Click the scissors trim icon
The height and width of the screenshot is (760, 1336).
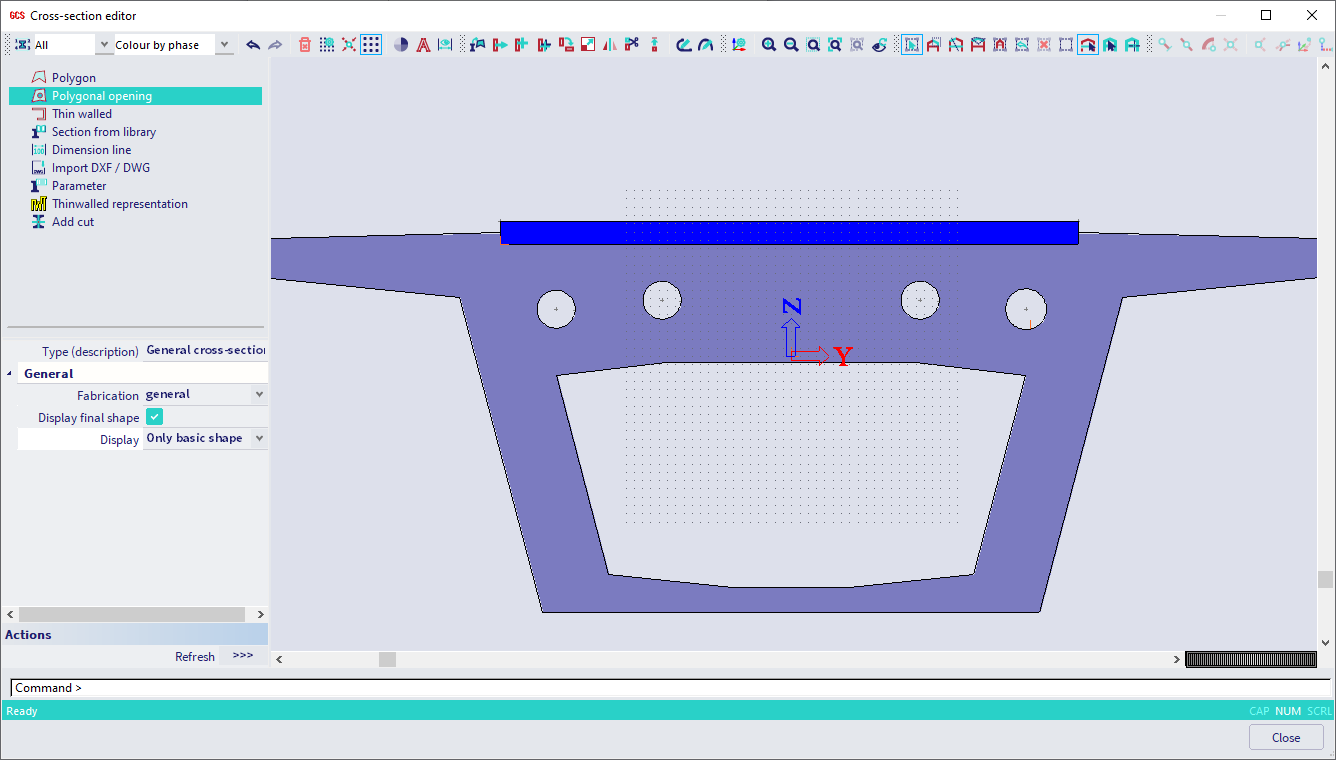(632, 45)
